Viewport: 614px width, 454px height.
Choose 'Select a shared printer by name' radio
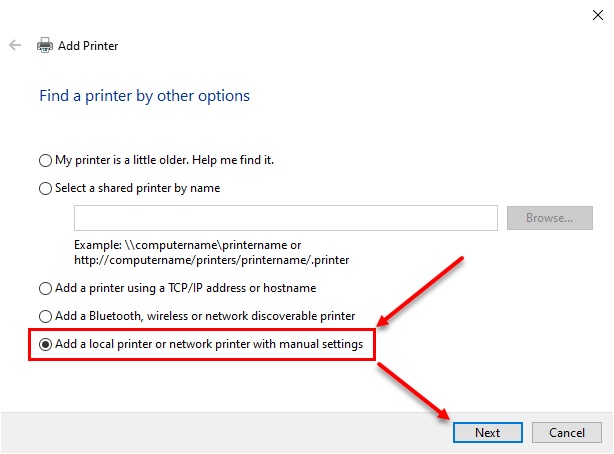click(x=45, y=188)
